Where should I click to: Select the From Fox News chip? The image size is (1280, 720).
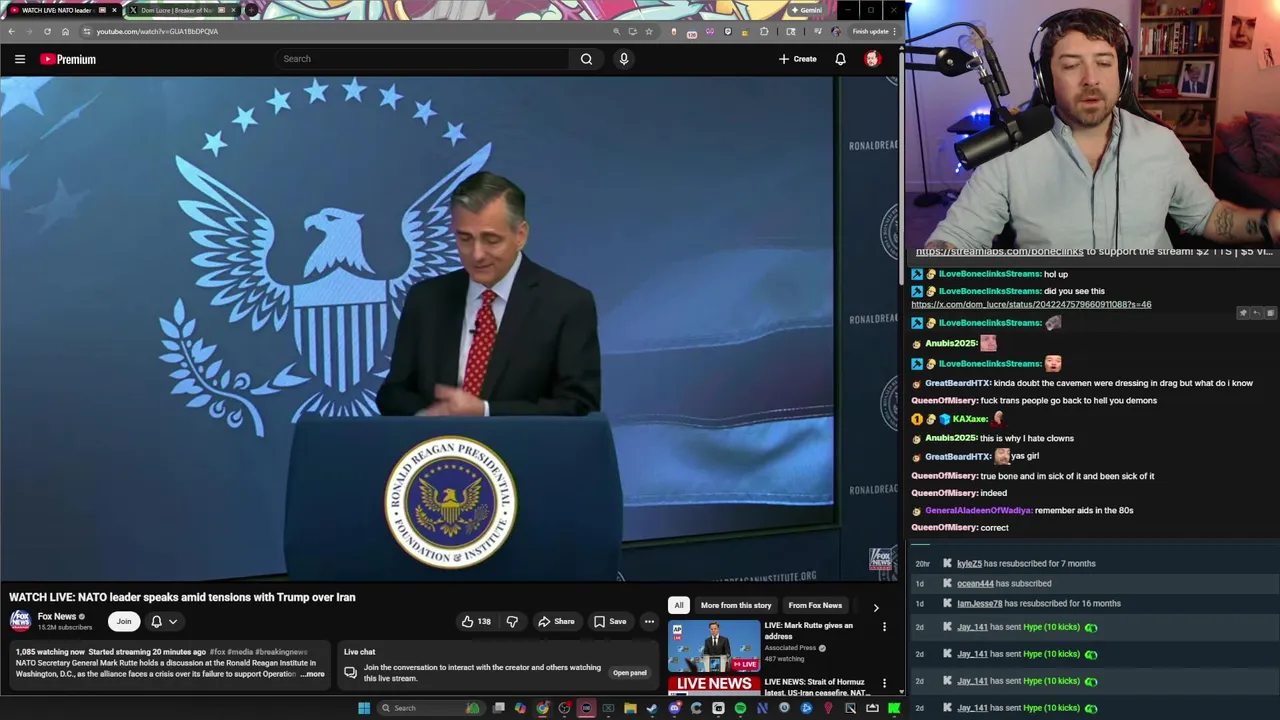click(815, 605)
